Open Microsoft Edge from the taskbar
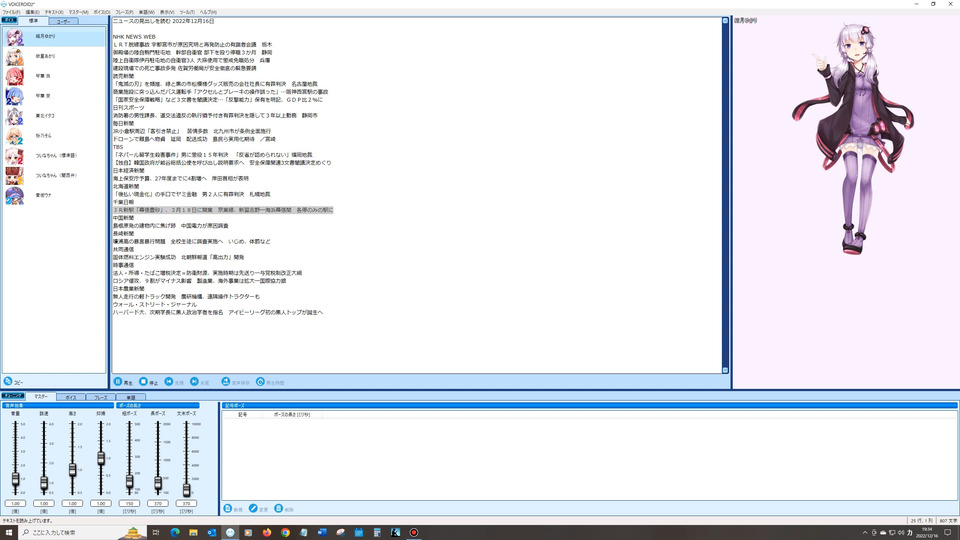This screenshot has height=540, width=960. pyautogui.click(x=174, y=532)
